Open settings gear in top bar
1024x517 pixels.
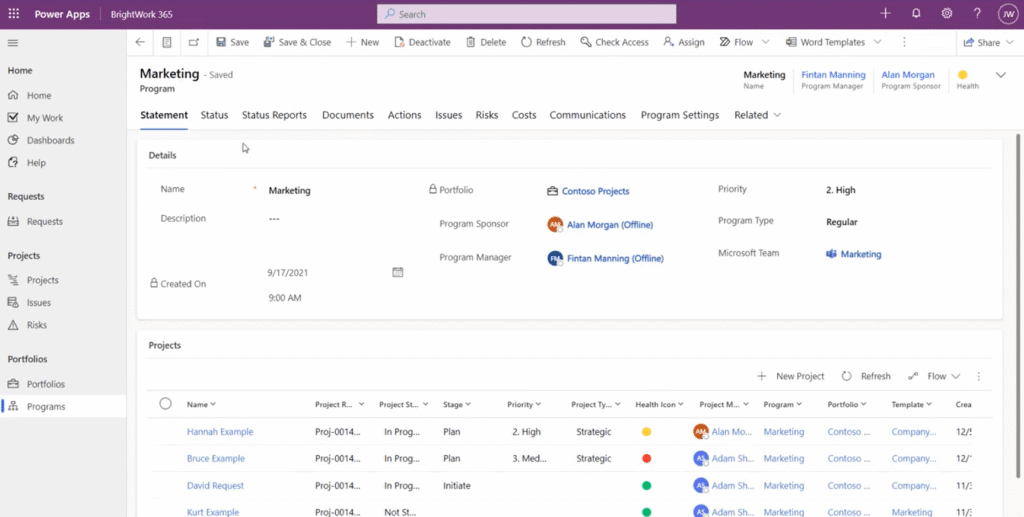coord(946,14)
